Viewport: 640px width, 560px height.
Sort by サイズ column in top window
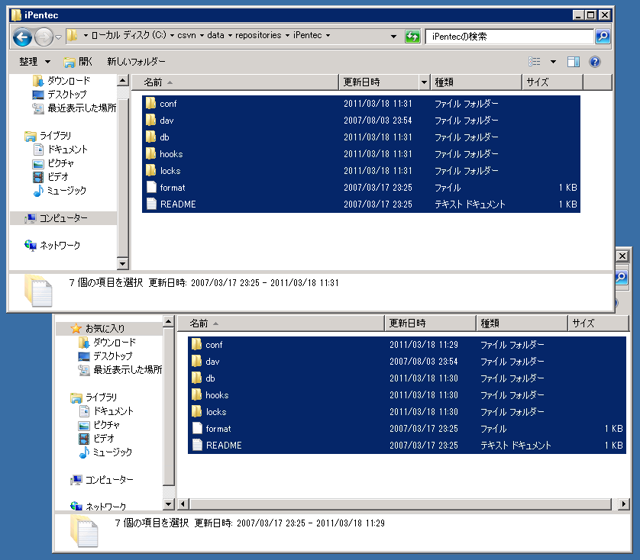pos(552,82)
